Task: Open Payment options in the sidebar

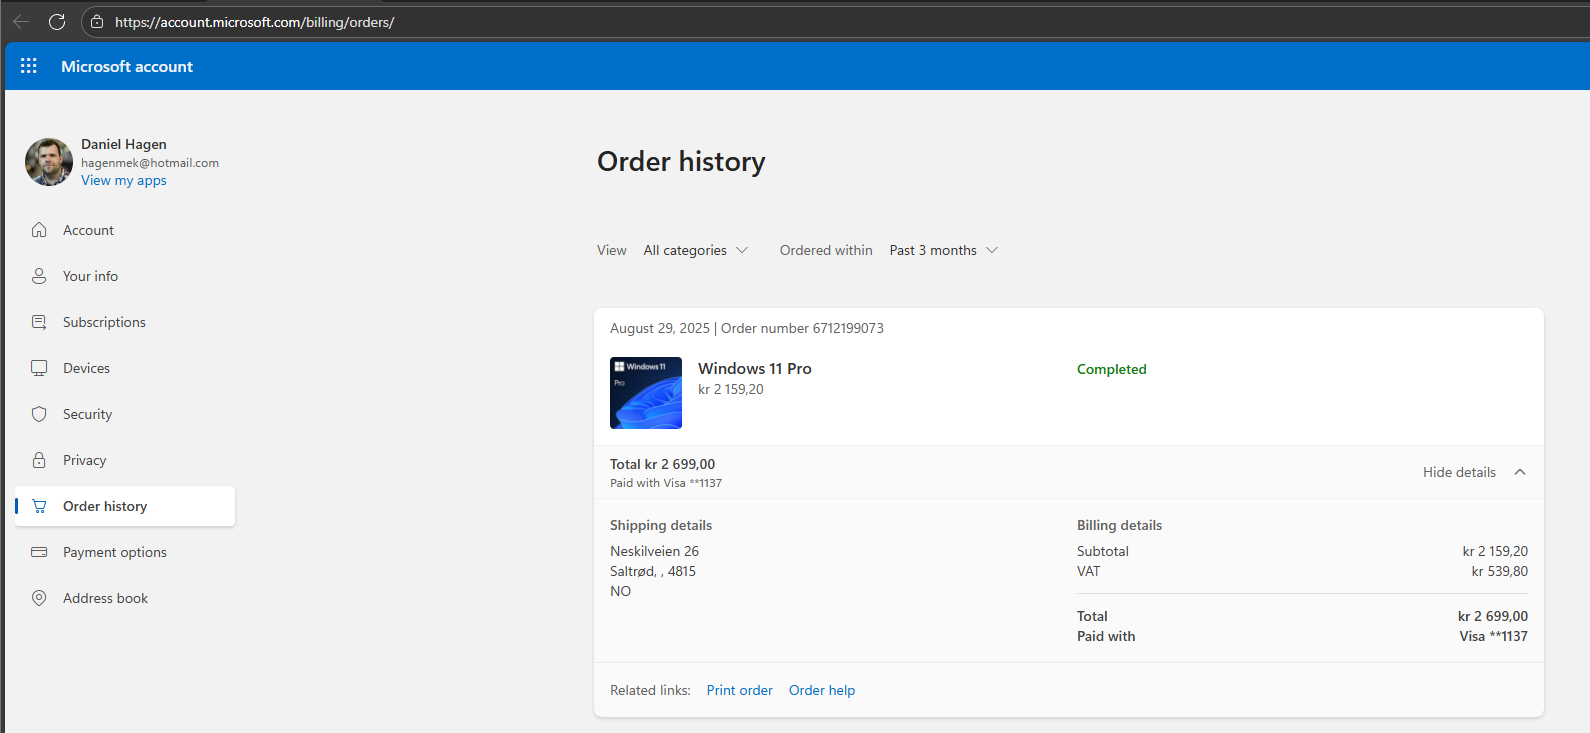Action: (x=125, y=552)
